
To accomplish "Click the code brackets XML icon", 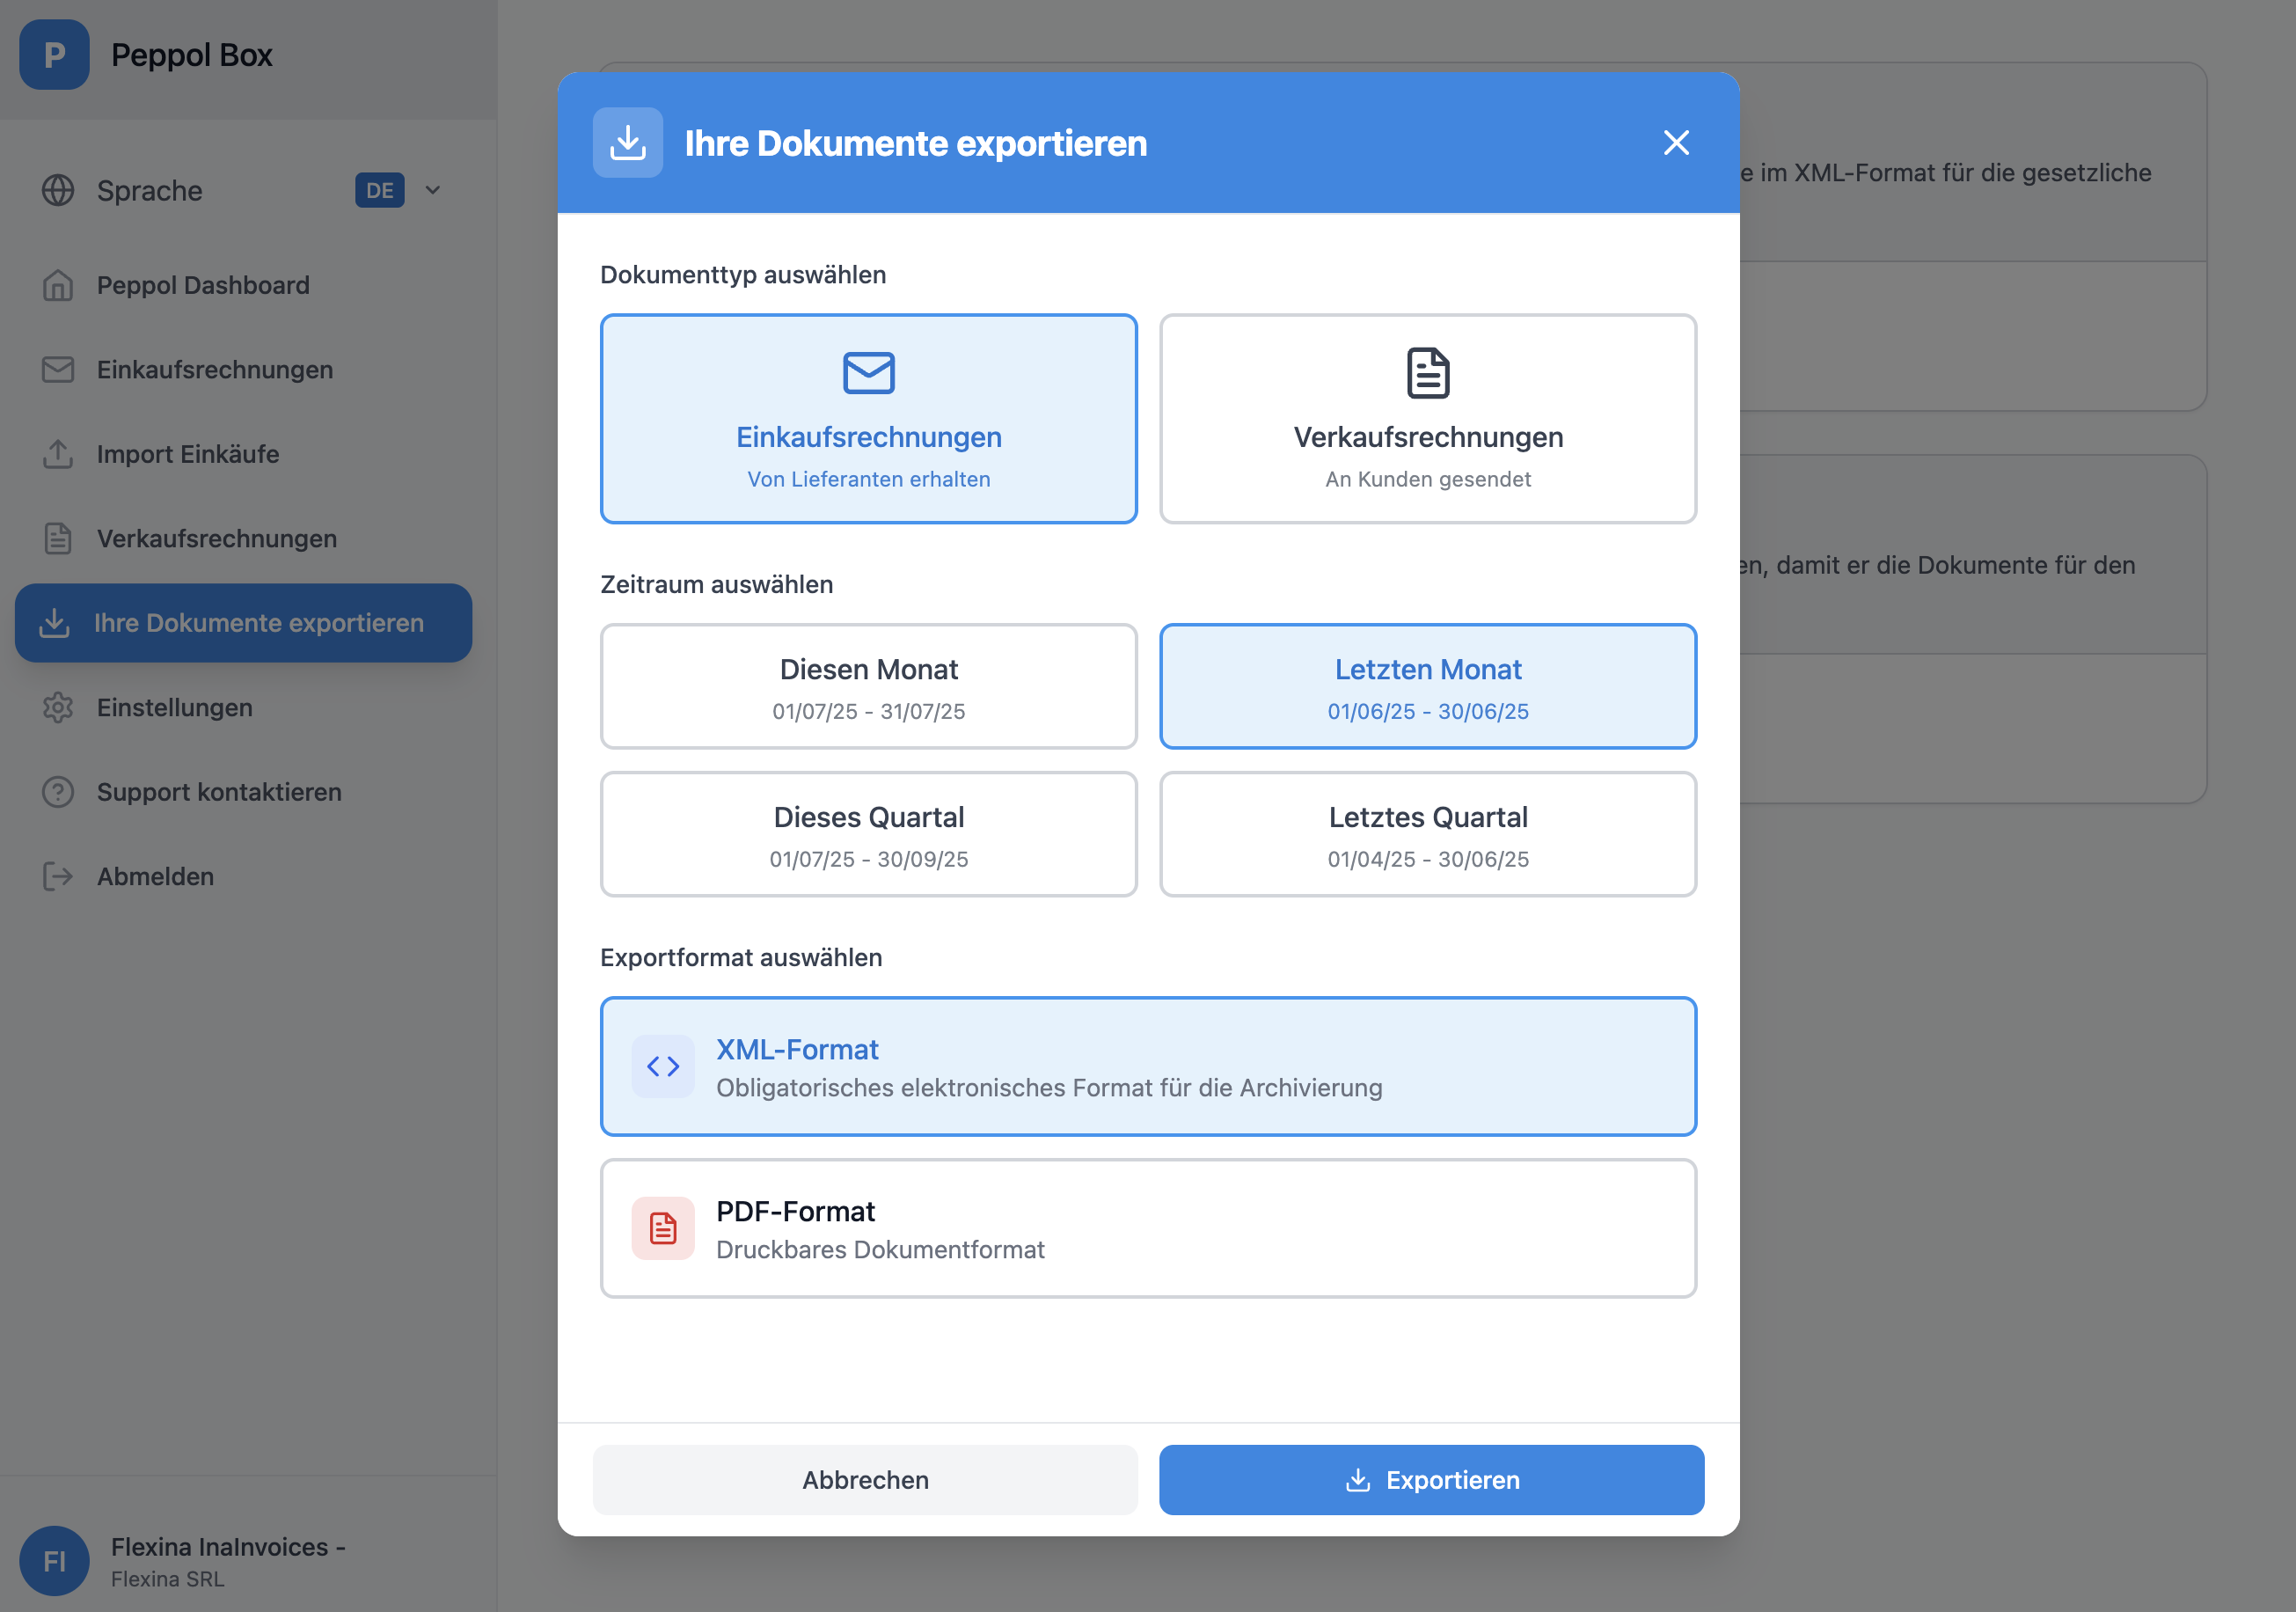I will [x=663, y=1067].
